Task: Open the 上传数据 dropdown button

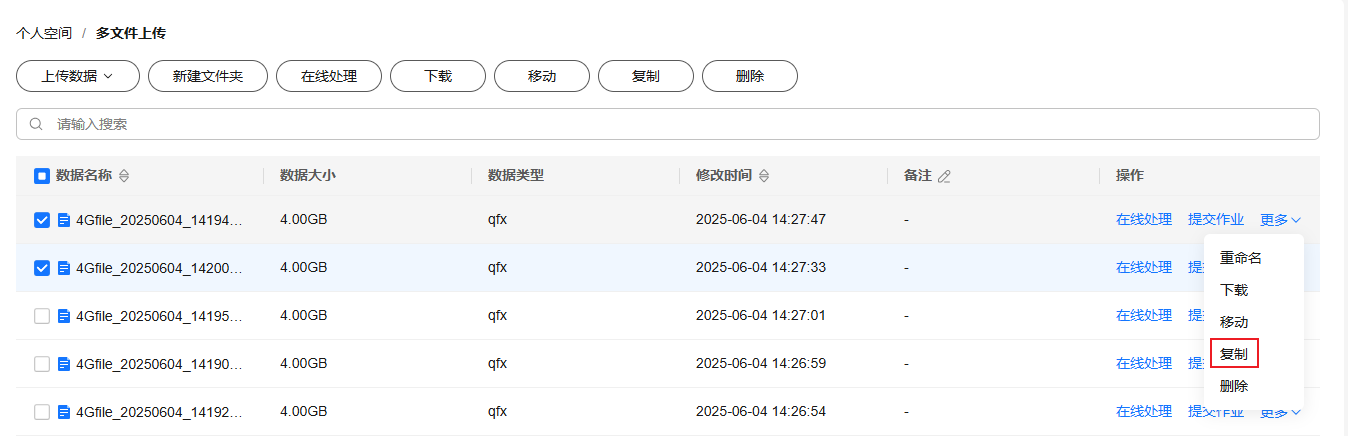Action: [x=76, y=76]
